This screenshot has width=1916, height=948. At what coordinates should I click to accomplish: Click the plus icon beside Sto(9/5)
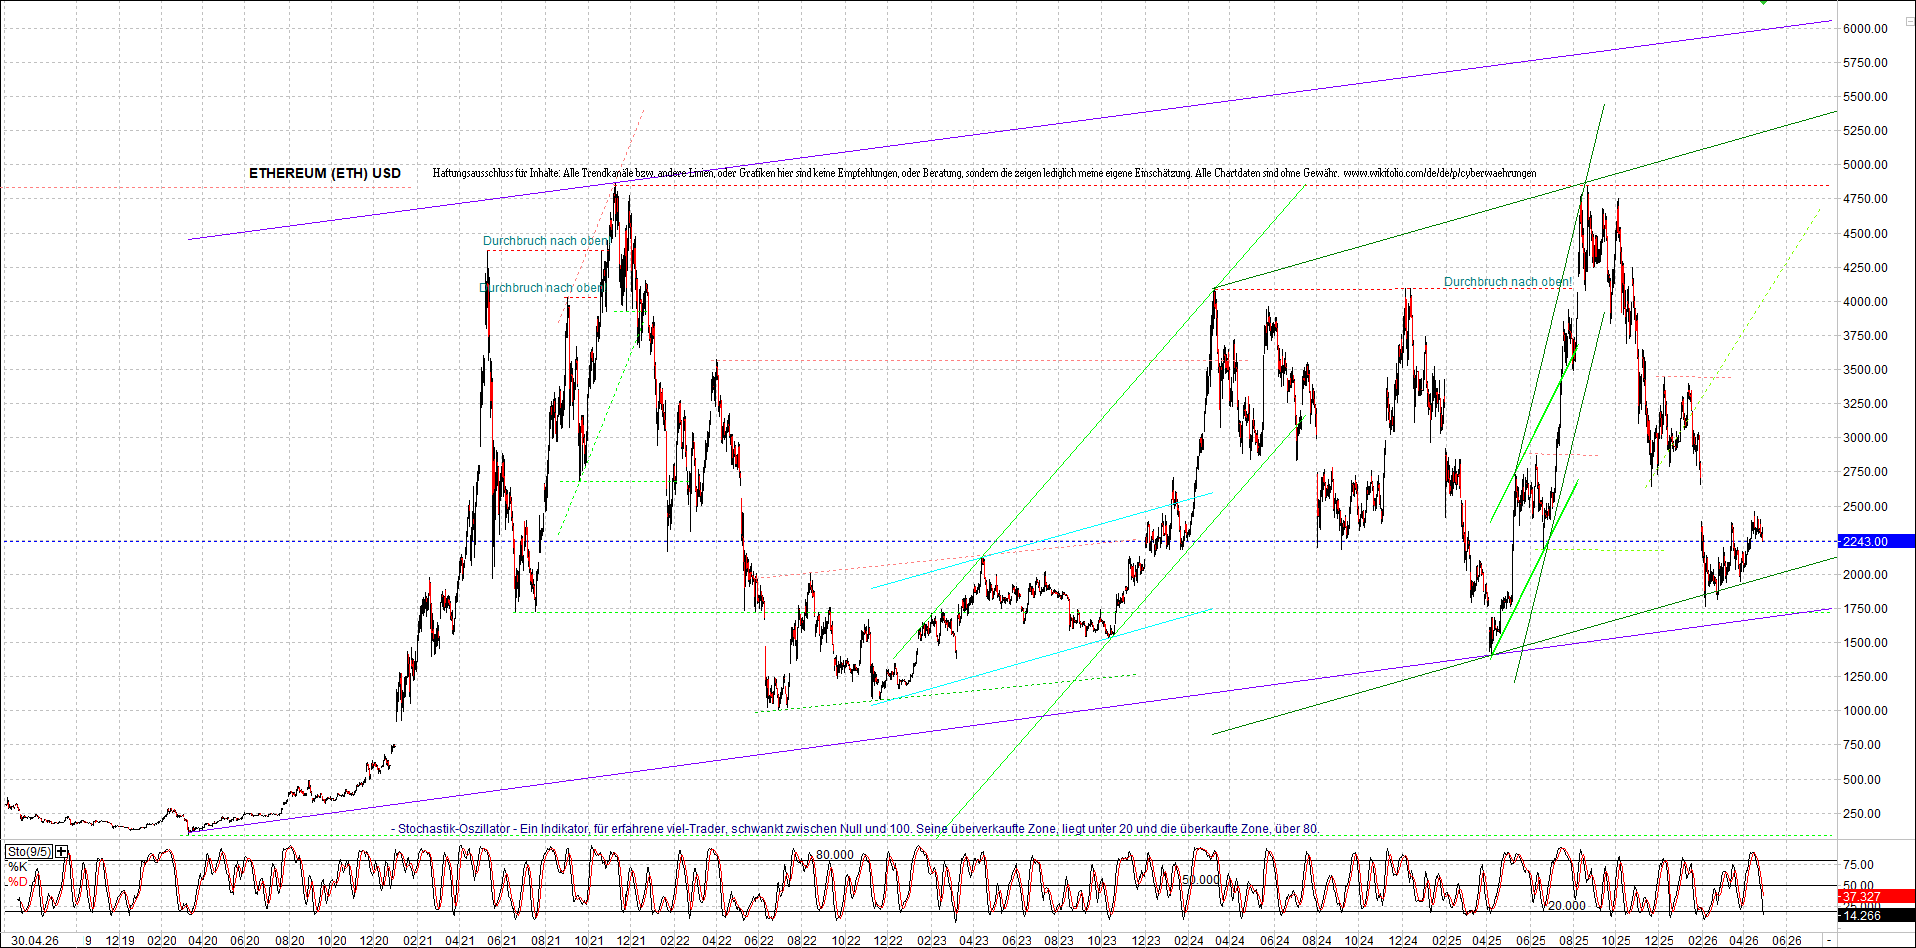point(62,852)
